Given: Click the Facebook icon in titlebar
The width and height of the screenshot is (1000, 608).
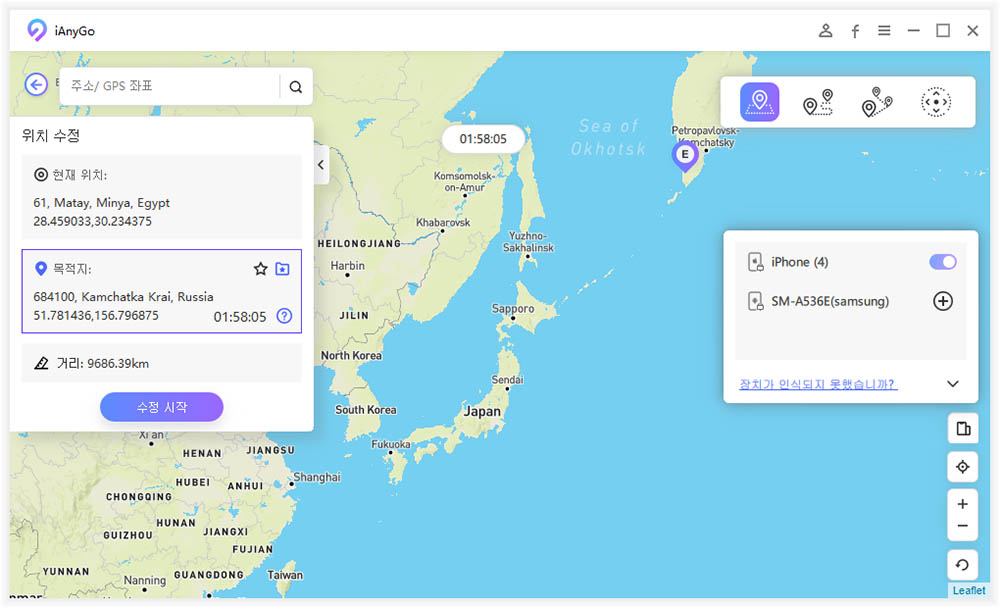Looking at the screenshot, I should click(855, 30).
